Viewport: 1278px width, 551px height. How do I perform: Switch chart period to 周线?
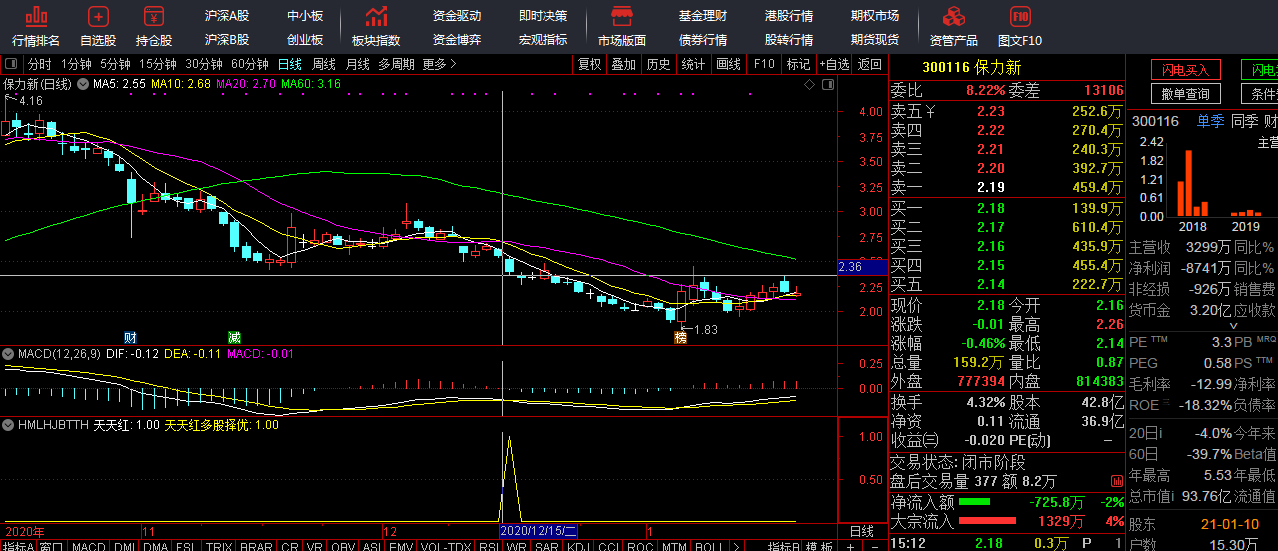click(x=324, y=64)
